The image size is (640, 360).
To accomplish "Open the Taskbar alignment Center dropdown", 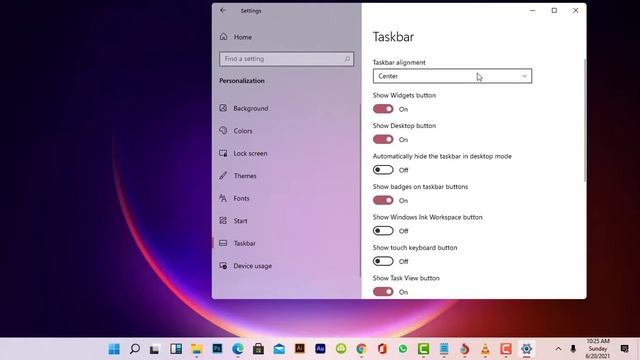I will point(452,76).
